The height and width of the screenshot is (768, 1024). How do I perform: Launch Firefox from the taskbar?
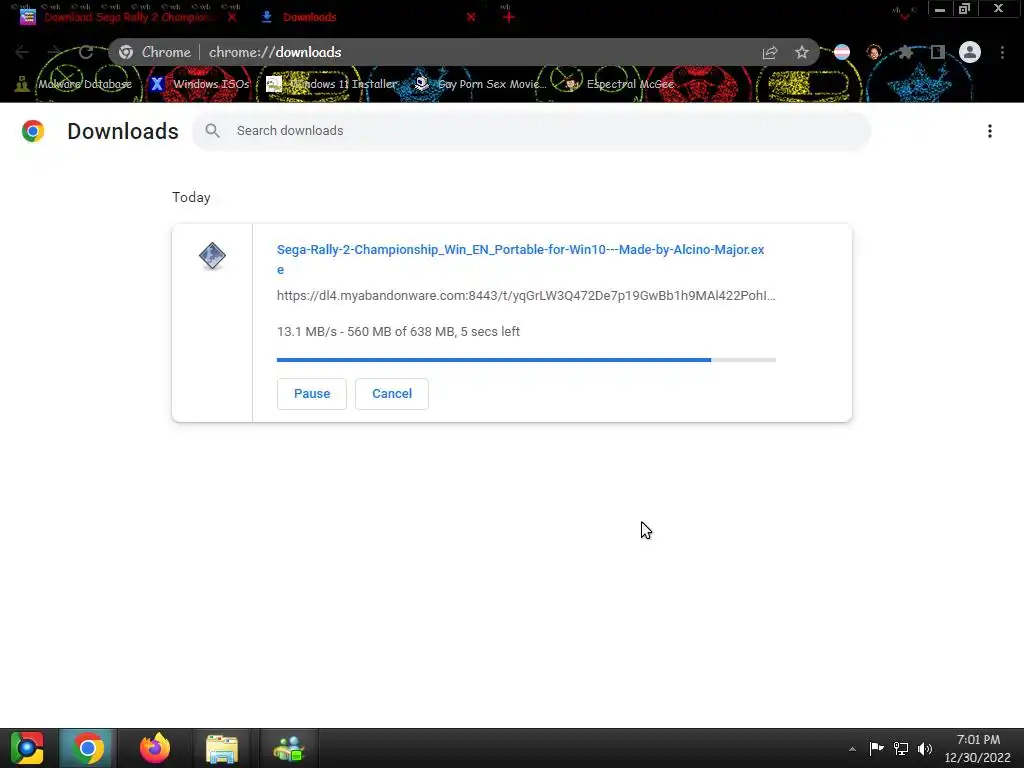point(155,748)
